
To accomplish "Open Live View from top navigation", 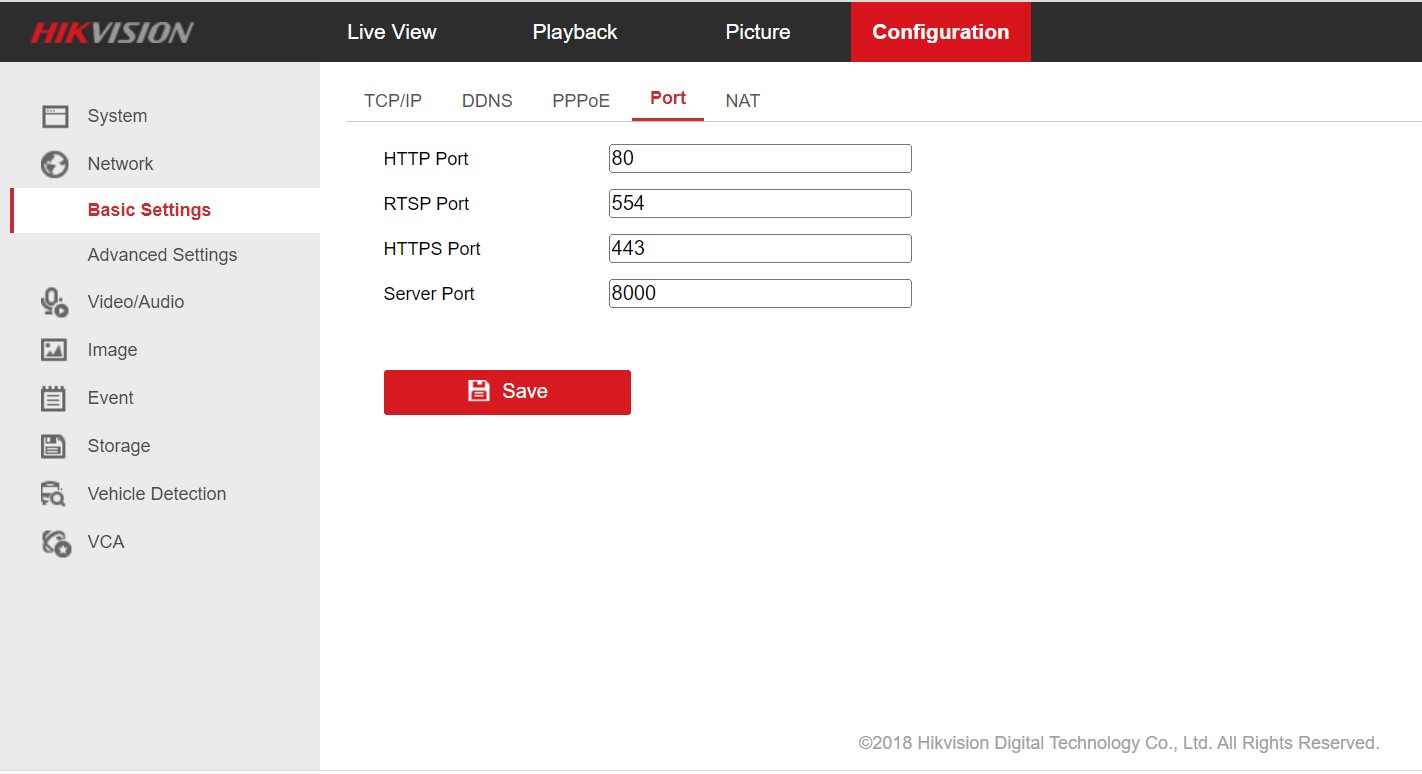I will (x=391, y=32).
